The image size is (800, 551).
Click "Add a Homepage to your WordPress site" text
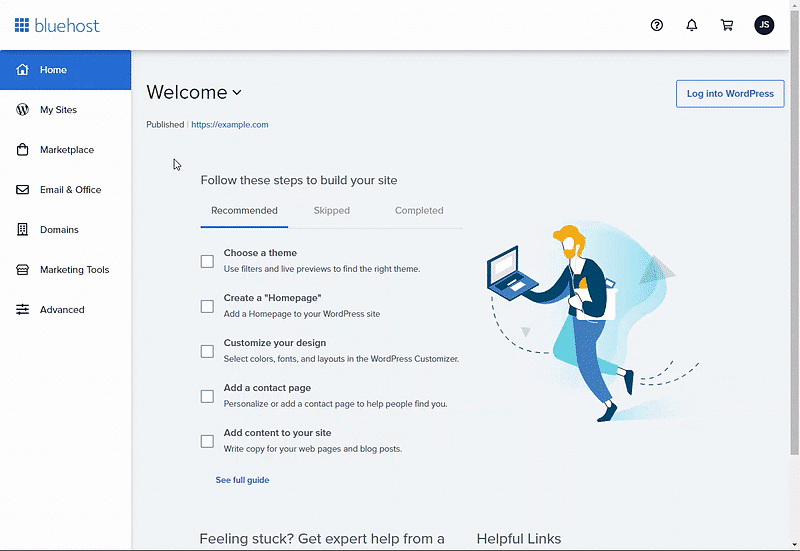302,314
